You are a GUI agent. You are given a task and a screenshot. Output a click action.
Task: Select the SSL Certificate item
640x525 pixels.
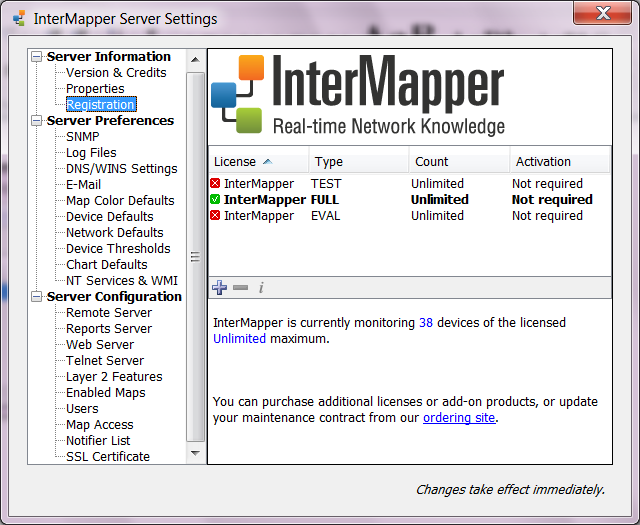107,457
